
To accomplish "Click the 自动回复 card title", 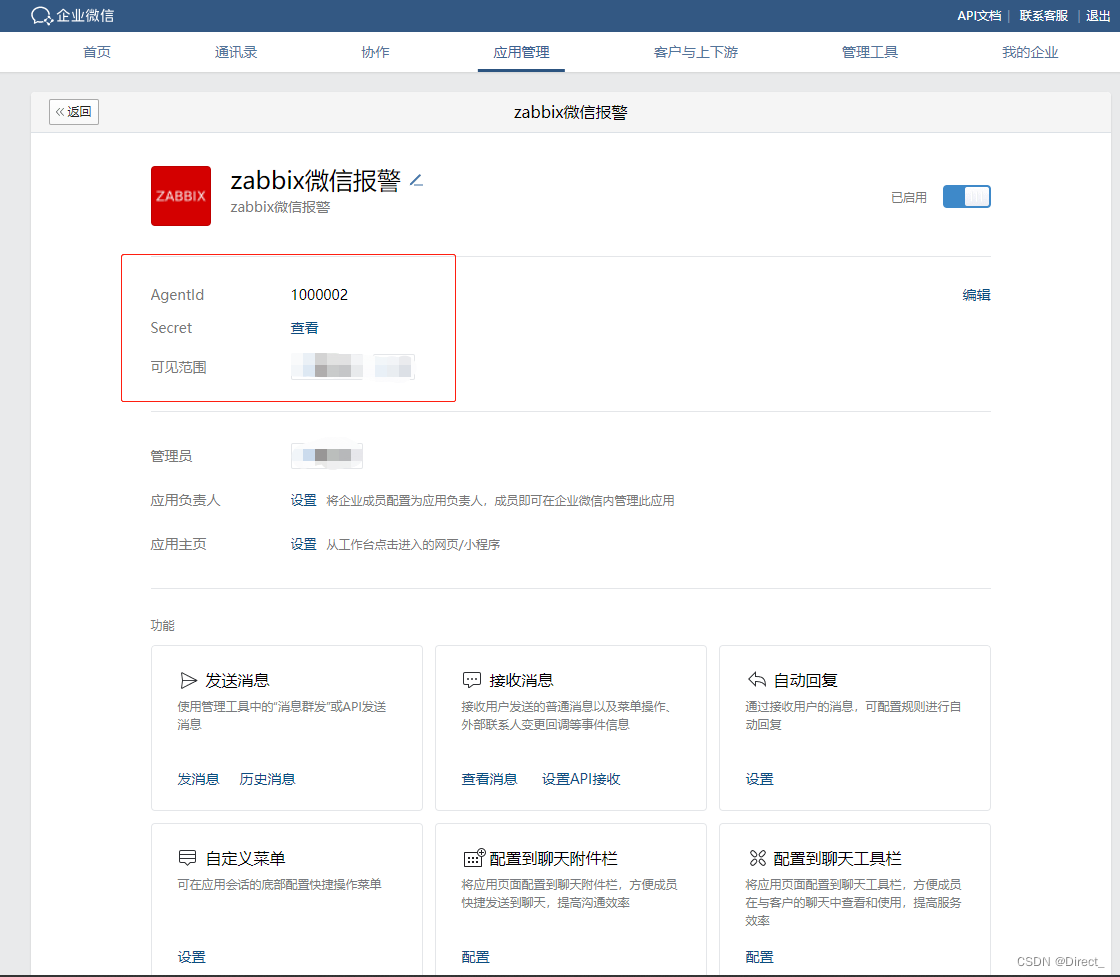I will click(x=806, y=681).
